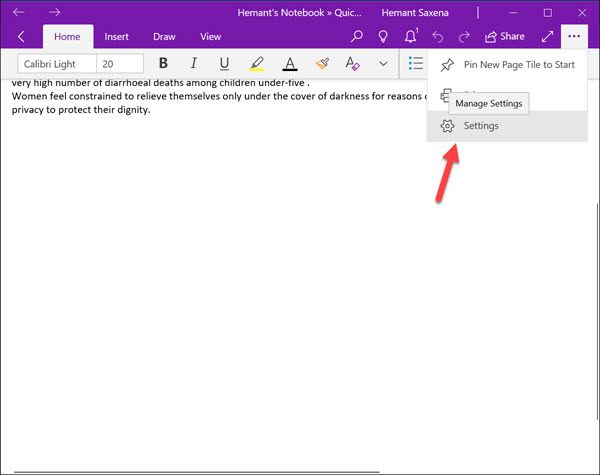600x475 pixels.
Task: Click text line starting 'Women feel constrained'
Action: (x=219, y=96)
